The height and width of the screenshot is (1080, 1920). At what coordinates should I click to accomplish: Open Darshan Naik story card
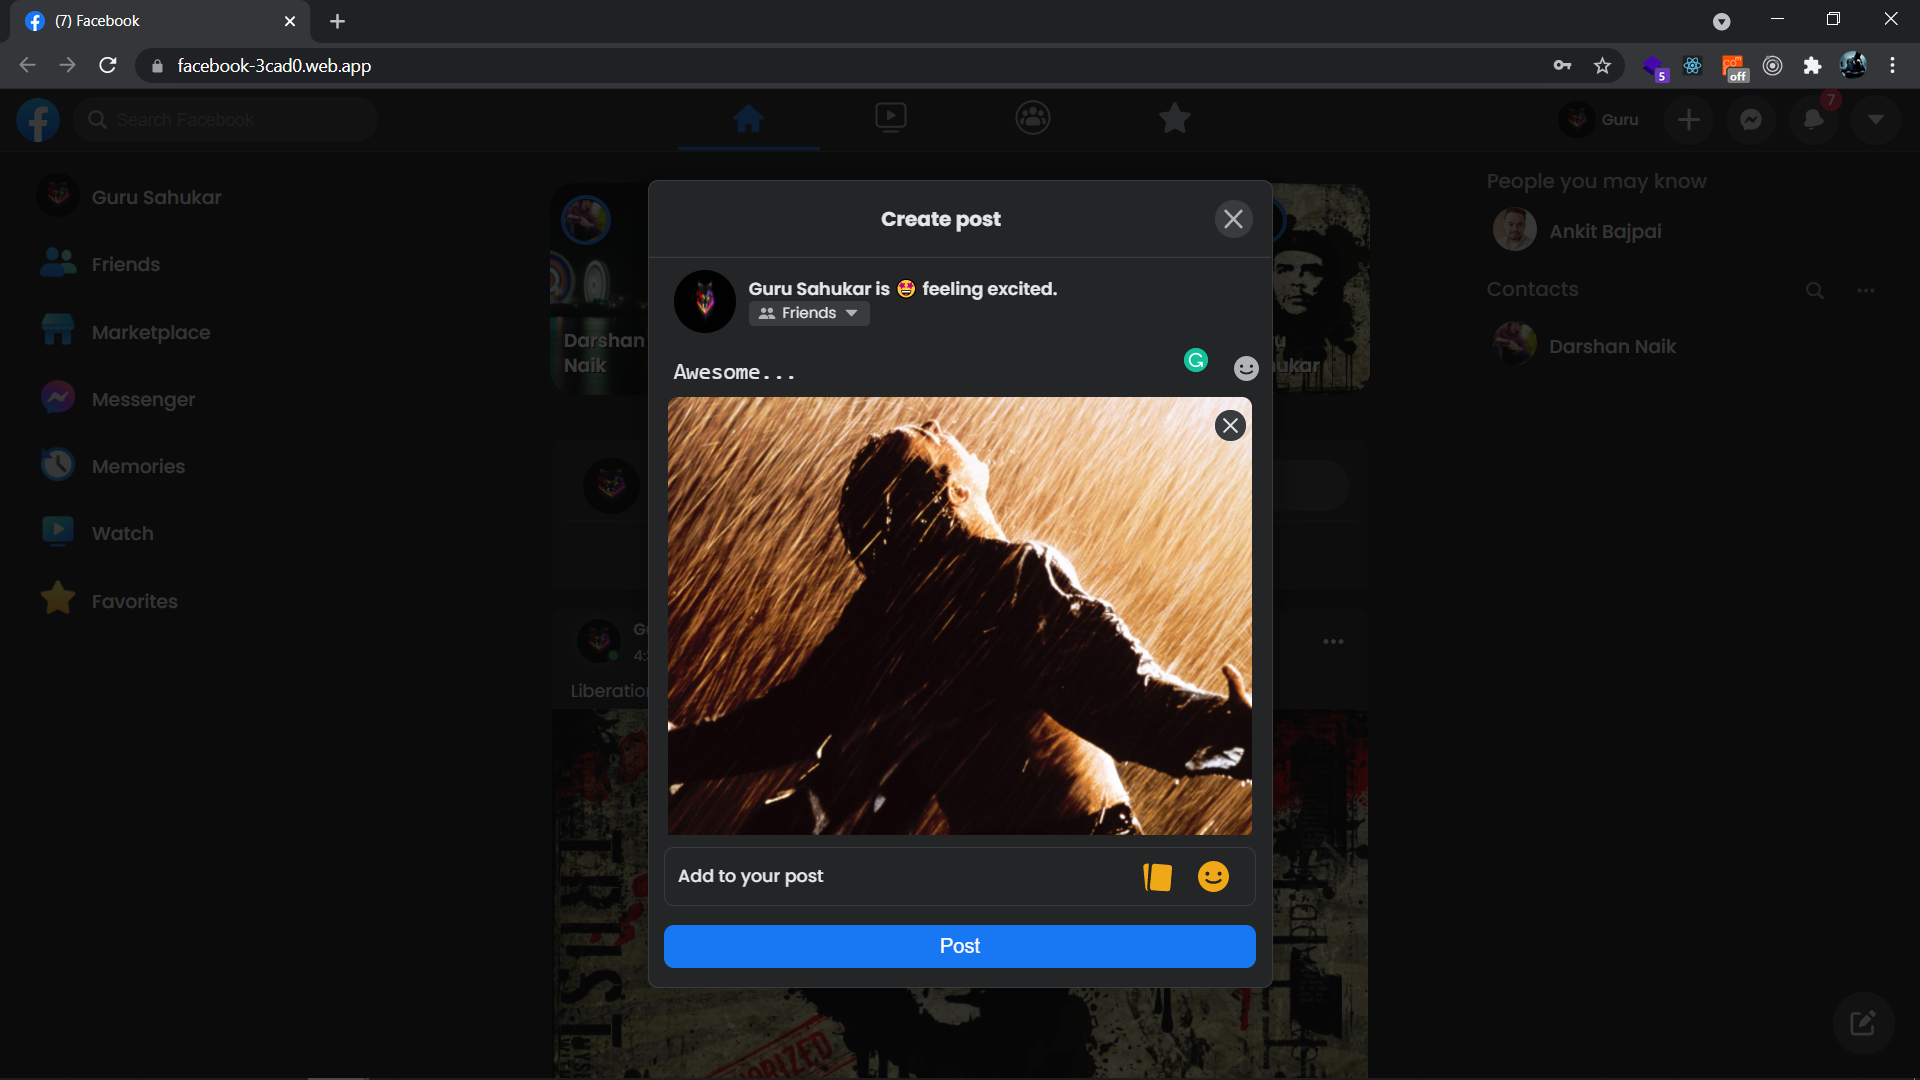(x=600, y=288)
